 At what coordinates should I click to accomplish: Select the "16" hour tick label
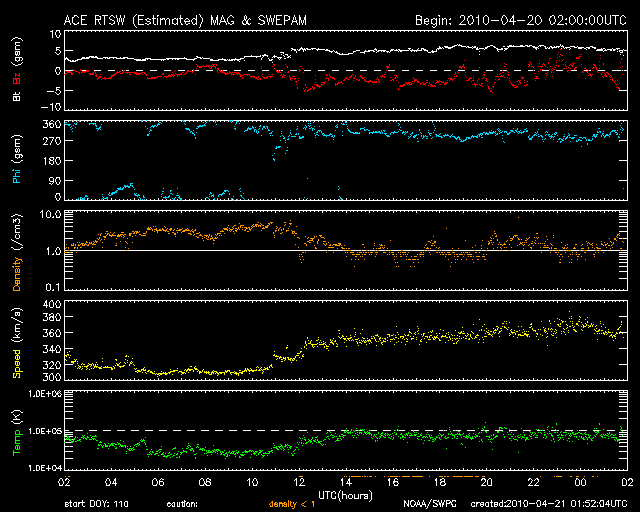tap(393, 482)
